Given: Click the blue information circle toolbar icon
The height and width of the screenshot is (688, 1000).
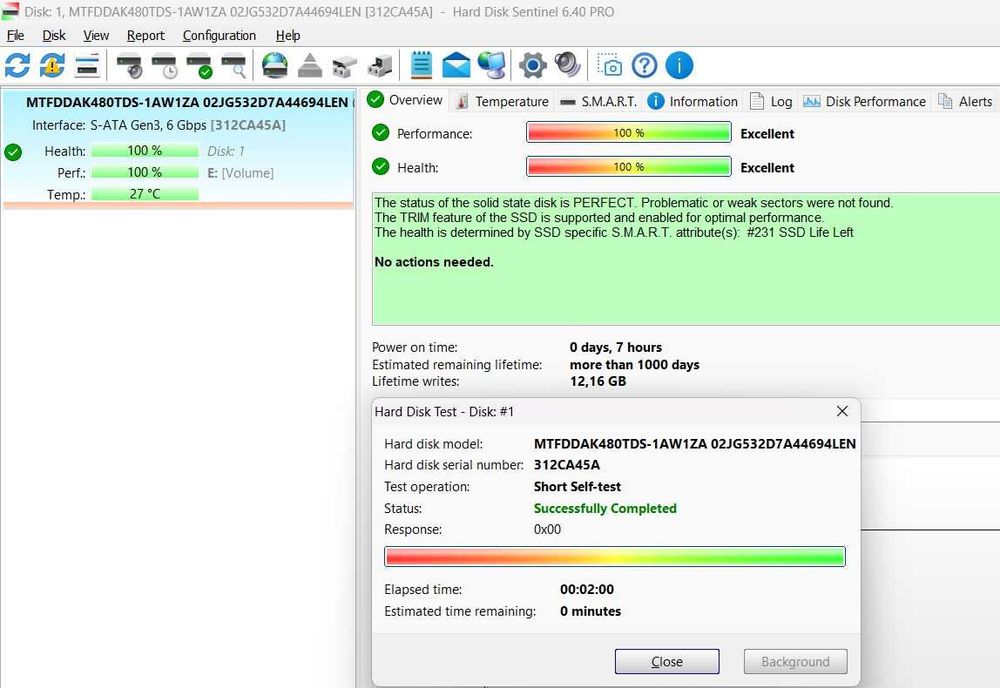Looking at the screenshot, I should (x=679, y=65).
